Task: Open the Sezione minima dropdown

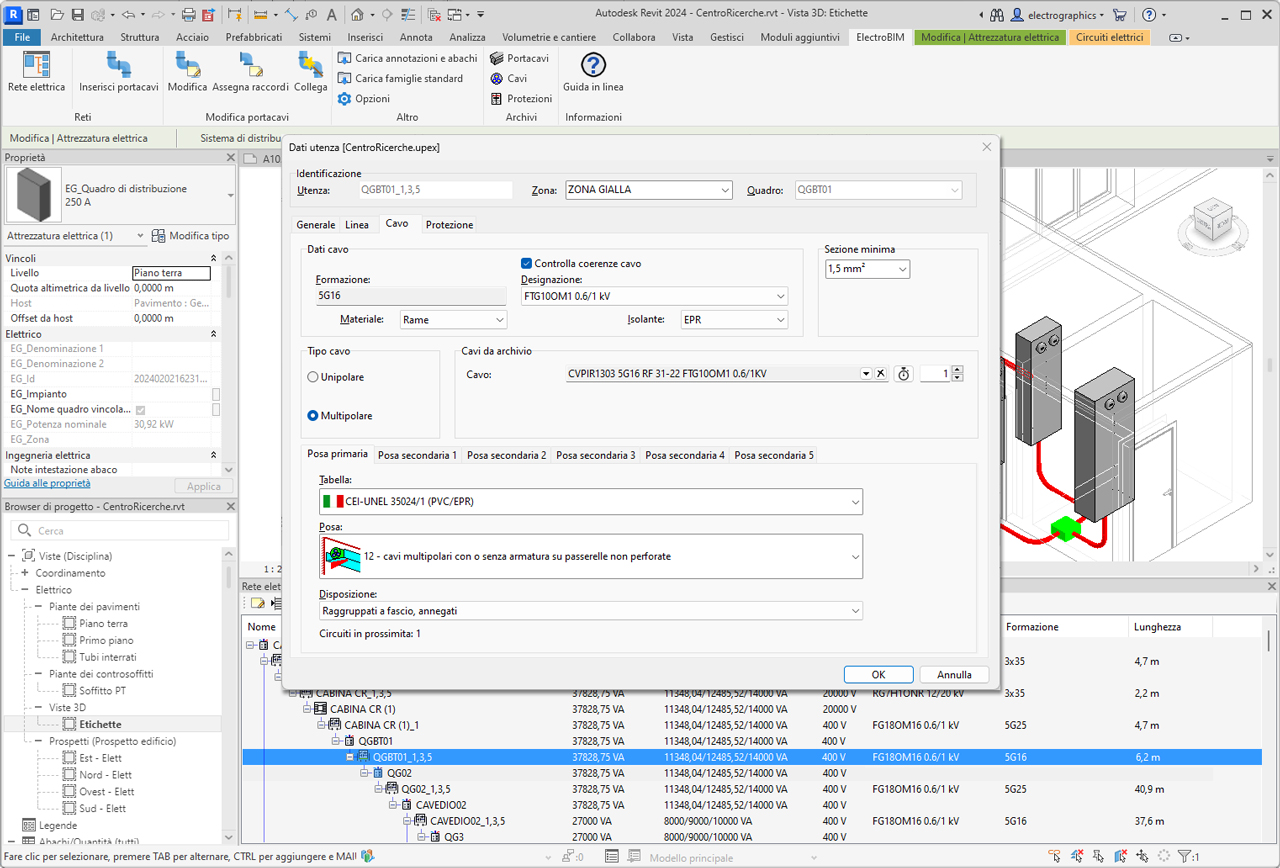Action: click(867, 269)
